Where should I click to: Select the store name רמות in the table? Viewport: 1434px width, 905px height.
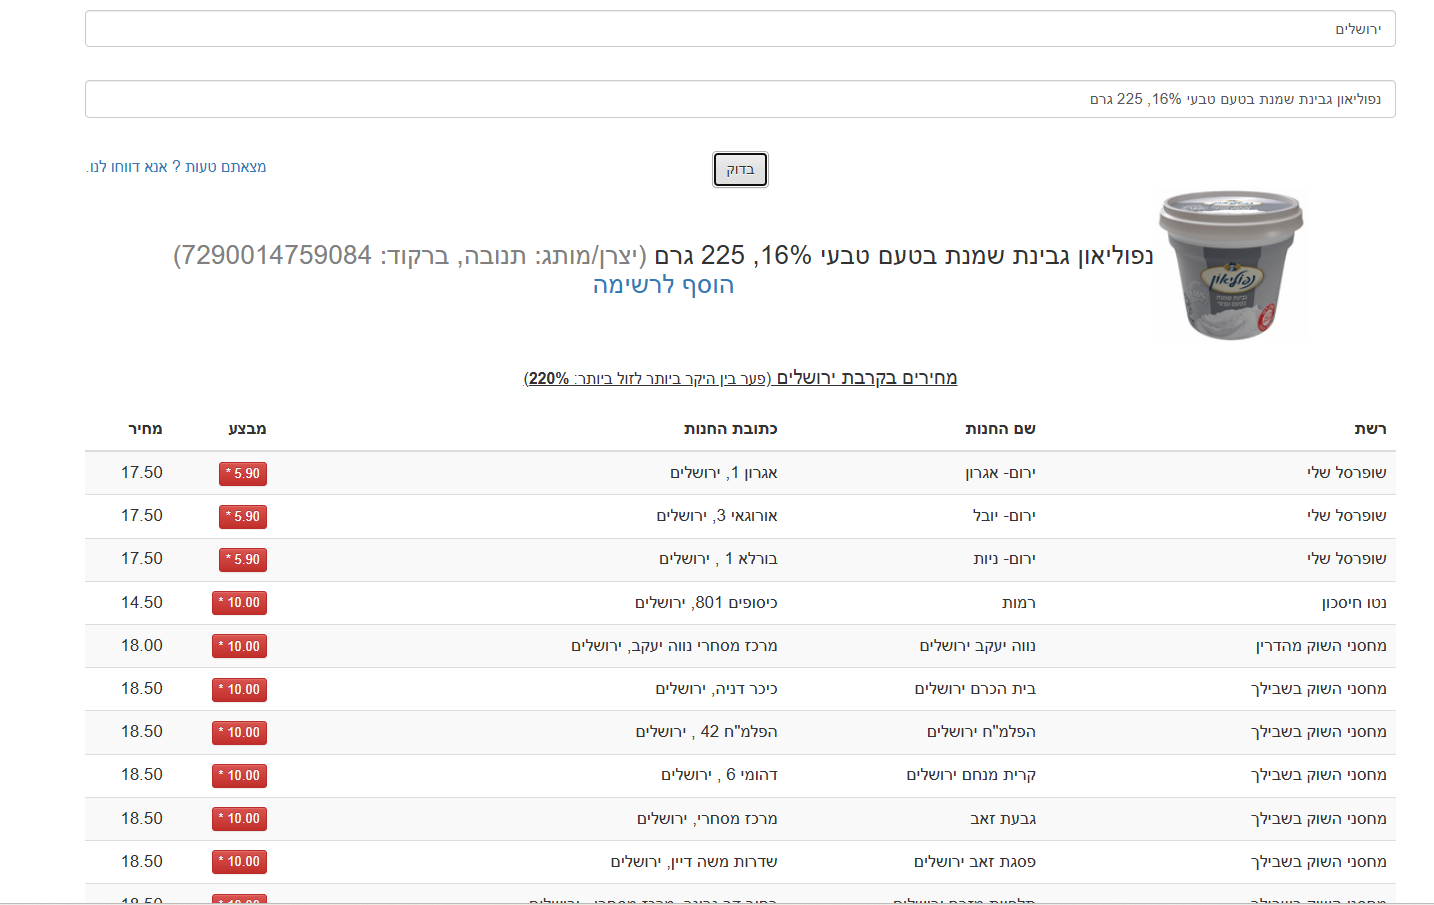point(1017,602)
